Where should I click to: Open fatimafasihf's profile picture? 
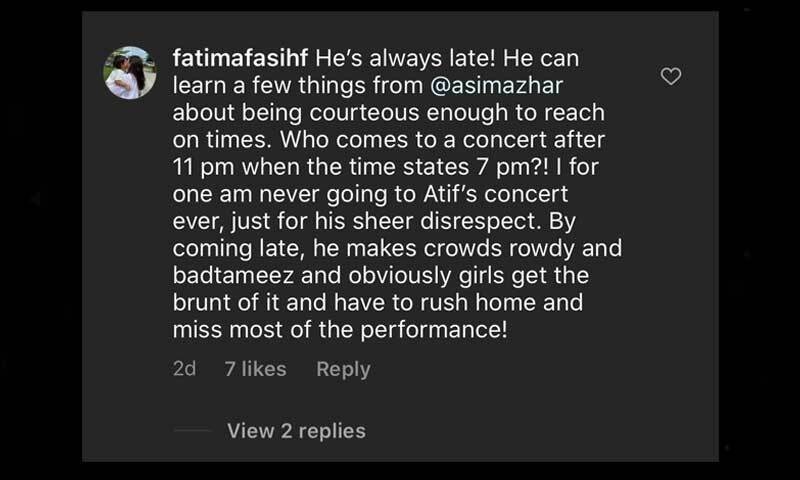pyautogui.click(x=130, y=73)
